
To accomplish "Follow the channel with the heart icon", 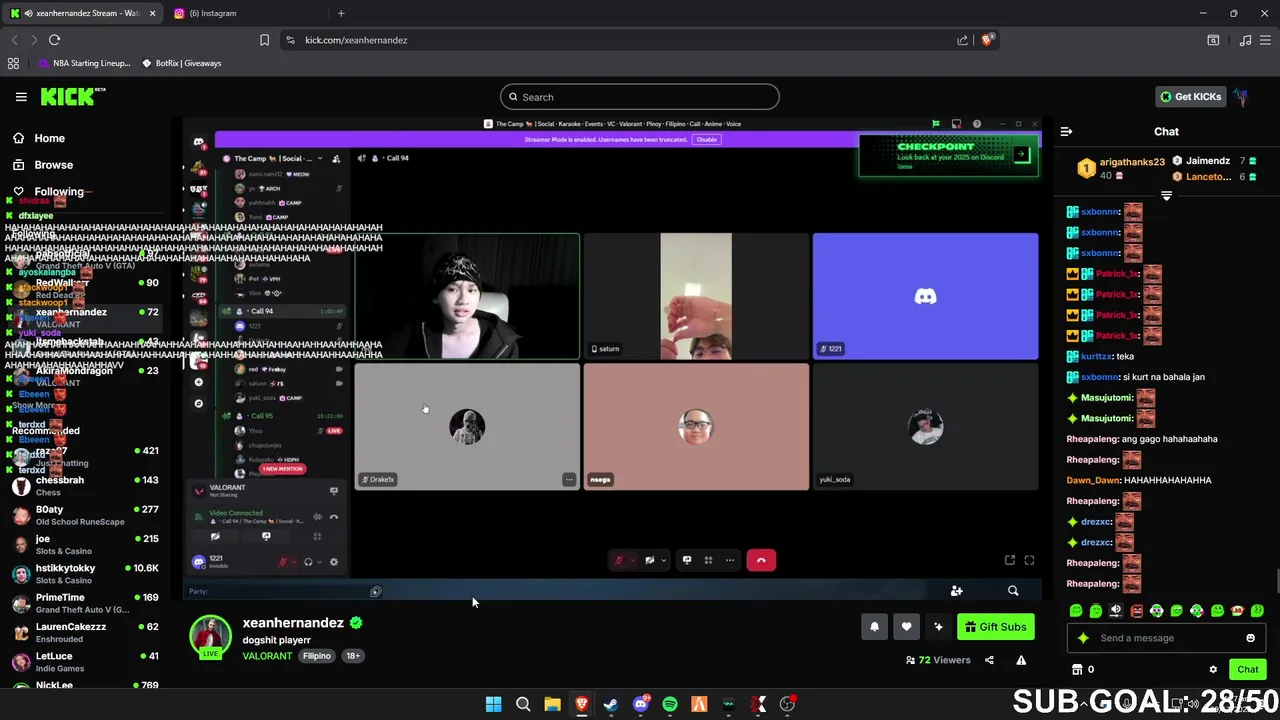I will tap(906, 627).
